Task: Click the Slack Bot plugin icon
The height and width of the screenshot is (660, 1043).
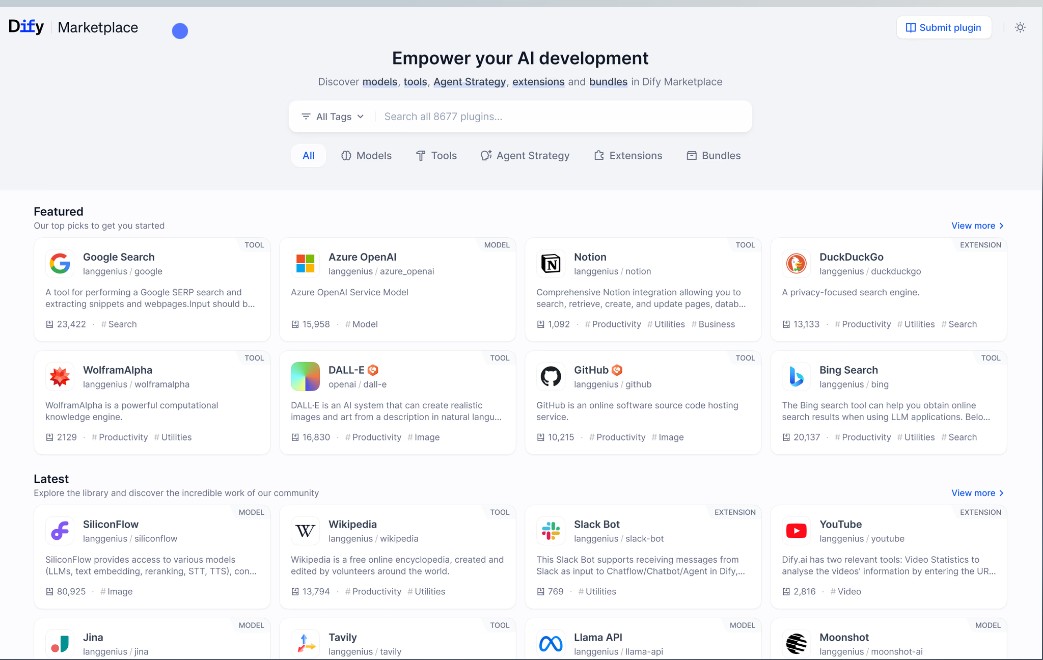Action: pos(551,531)
